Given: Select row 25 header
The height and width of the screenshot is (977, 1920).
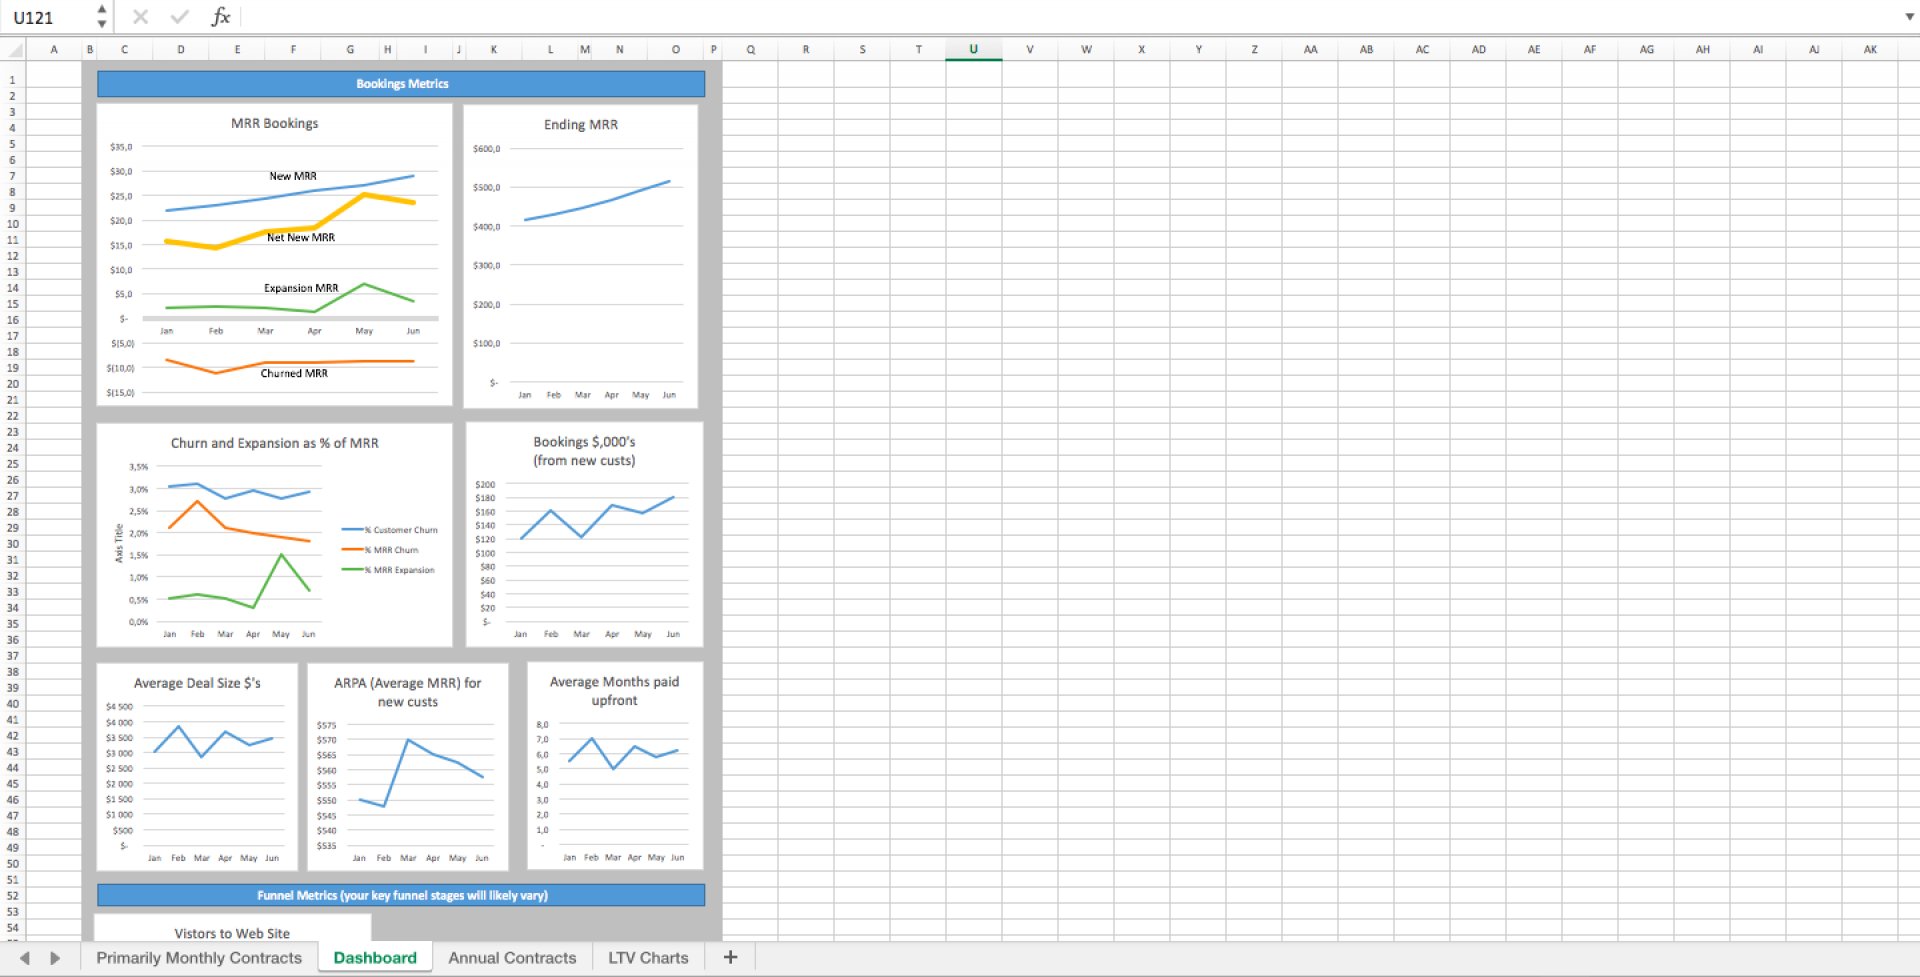Looking at the screenshot, I should pos(12,463).
